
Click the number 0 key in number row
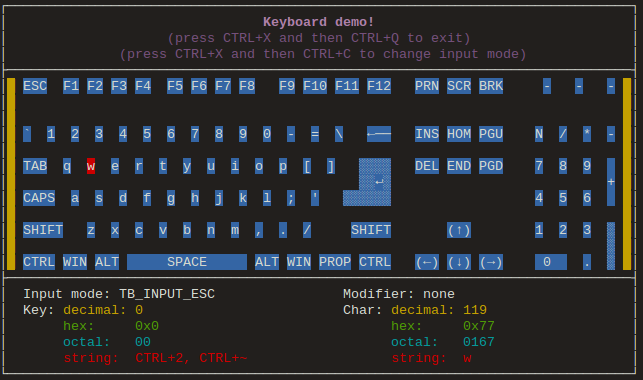tap(267, 134)
